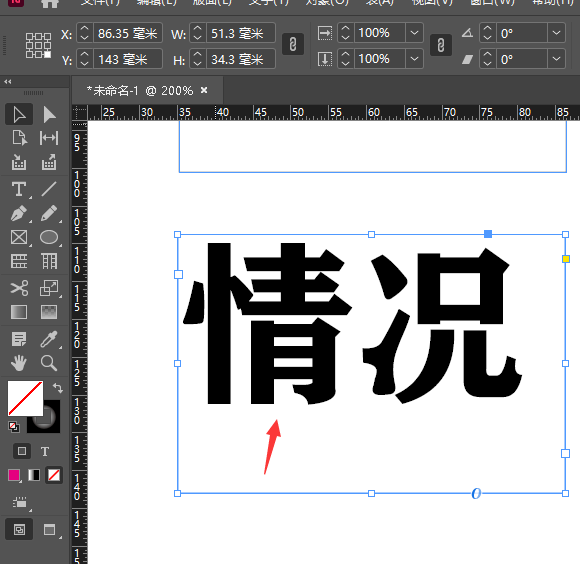This screenshot has height=564, width=580.
Task: Apply solid color to selection
Action: pos(14,475)
